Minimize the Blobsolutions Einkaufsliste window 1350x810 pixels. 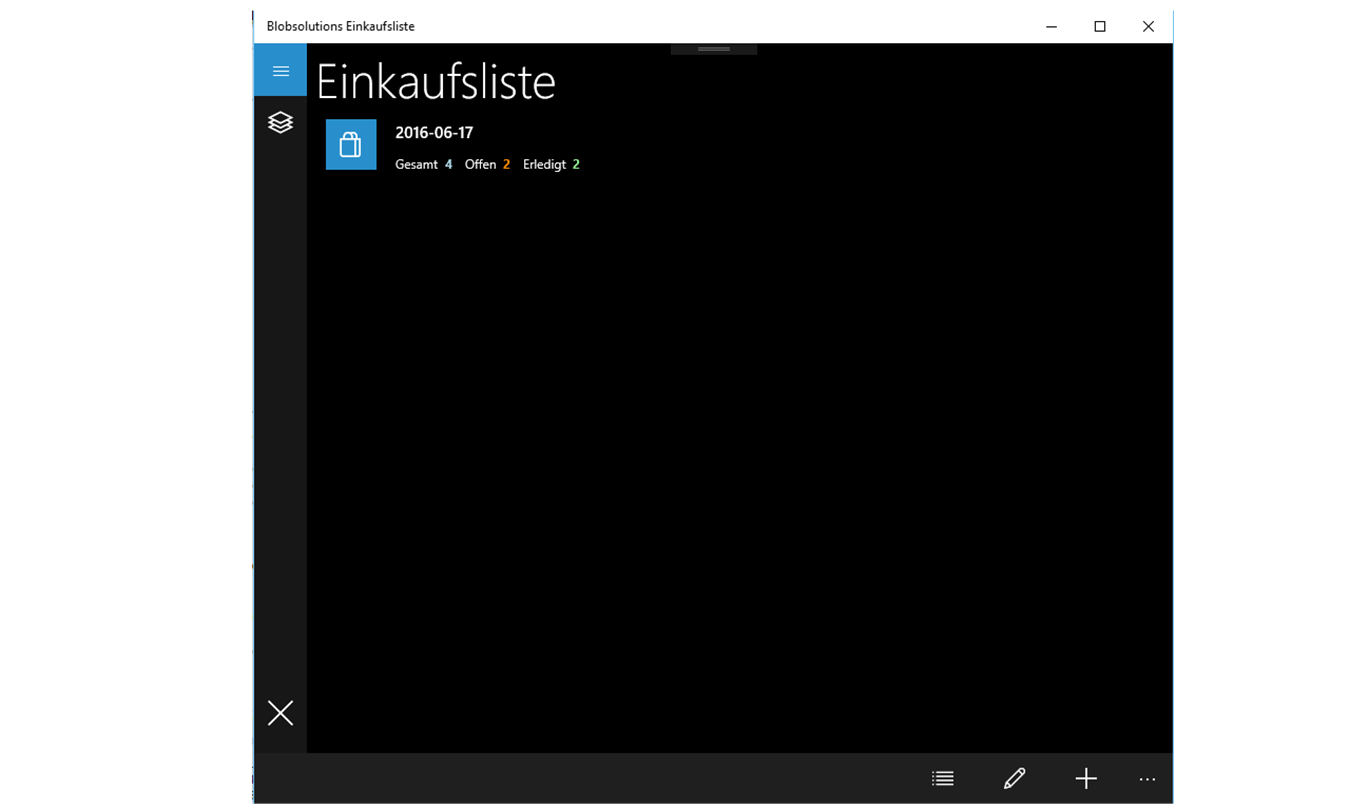coord(1051,27)
